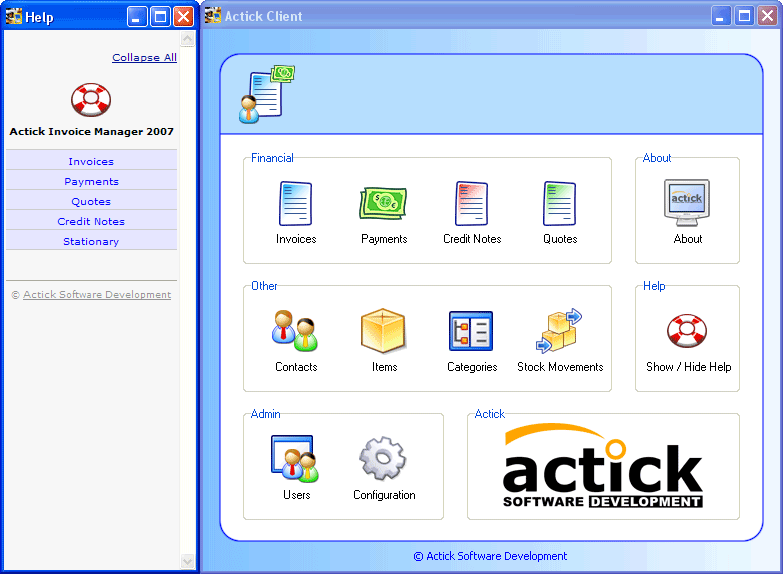The image size is (783, 574).
Task: Click the scroll up arrow in Help
Action: [x=187, y=38]
